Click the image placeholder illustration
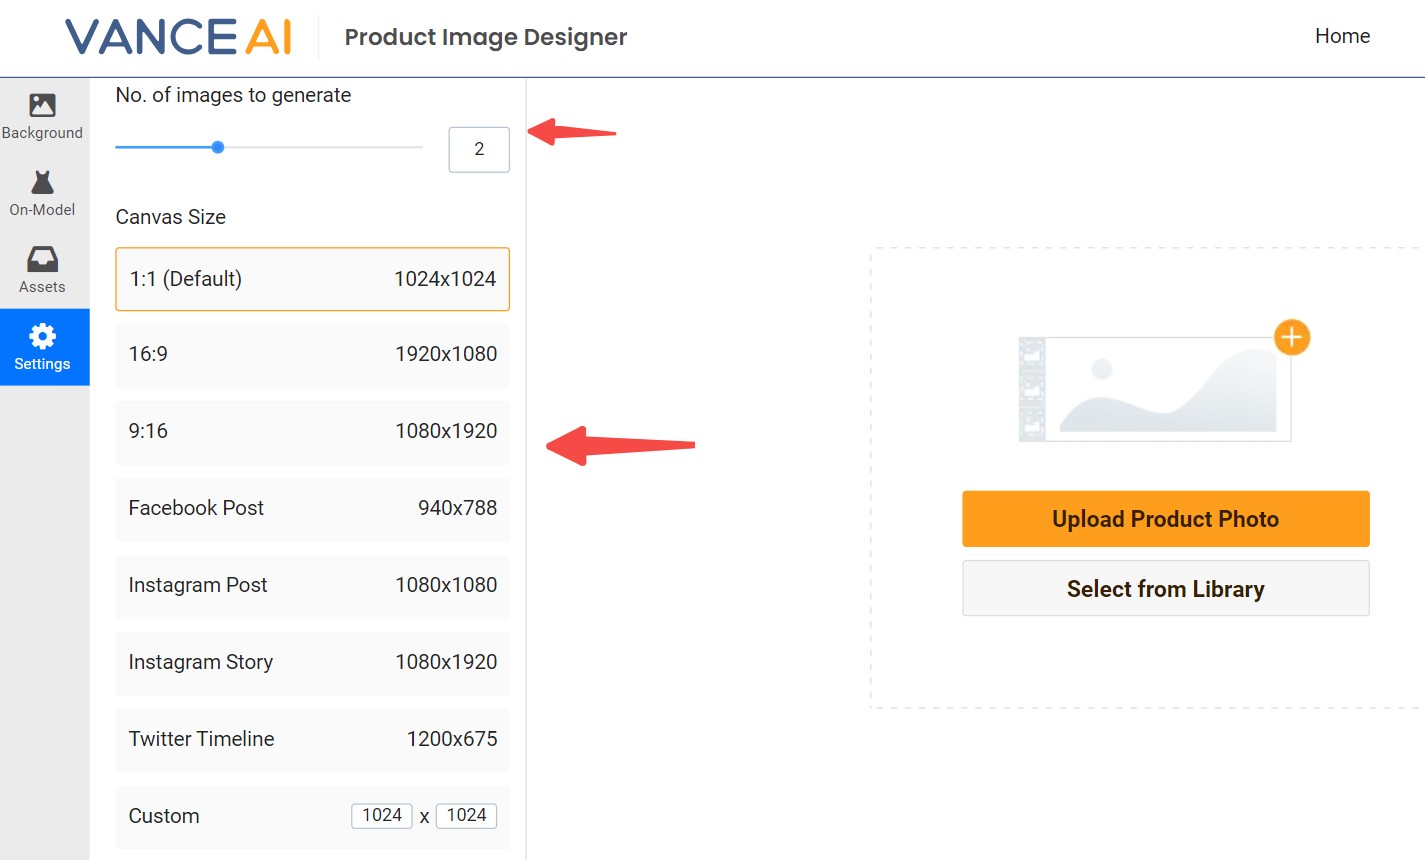 1155,389
